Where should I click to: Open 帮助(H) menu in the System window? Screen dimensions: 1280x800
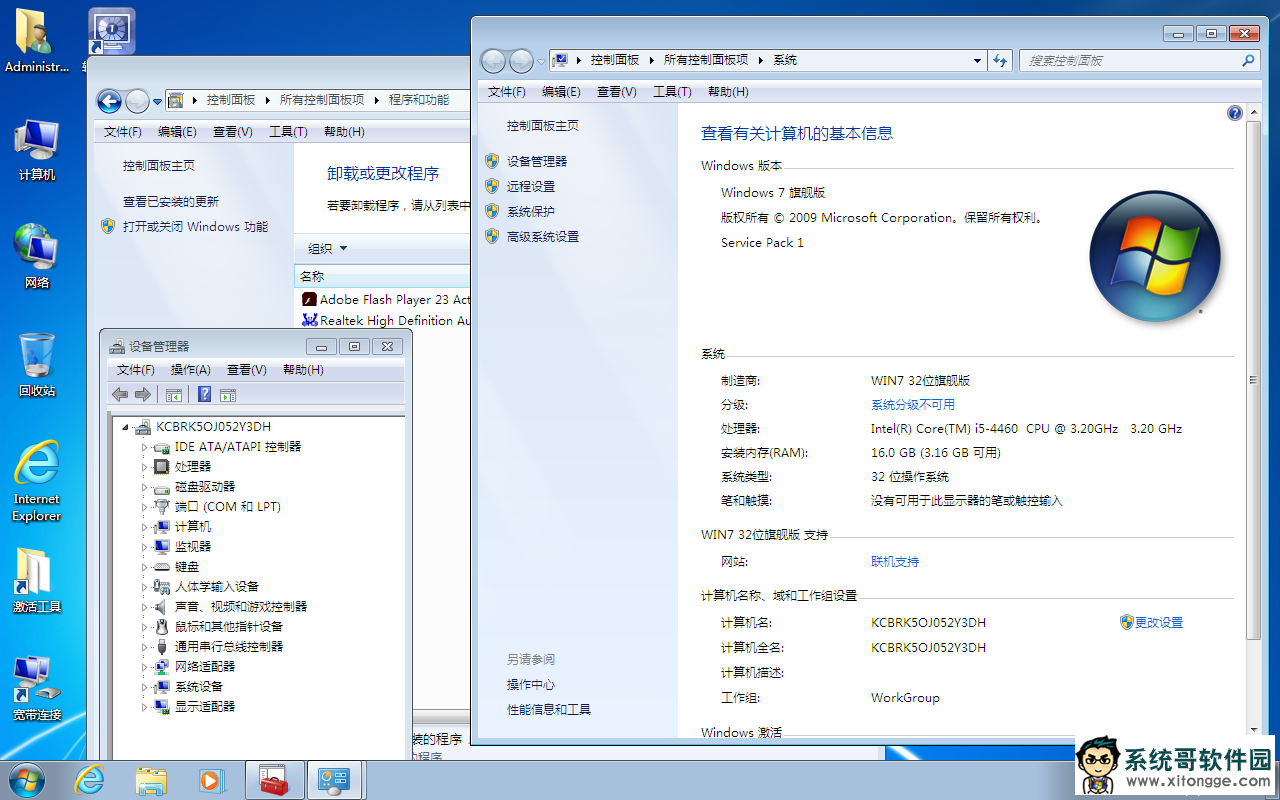point(728,91)
